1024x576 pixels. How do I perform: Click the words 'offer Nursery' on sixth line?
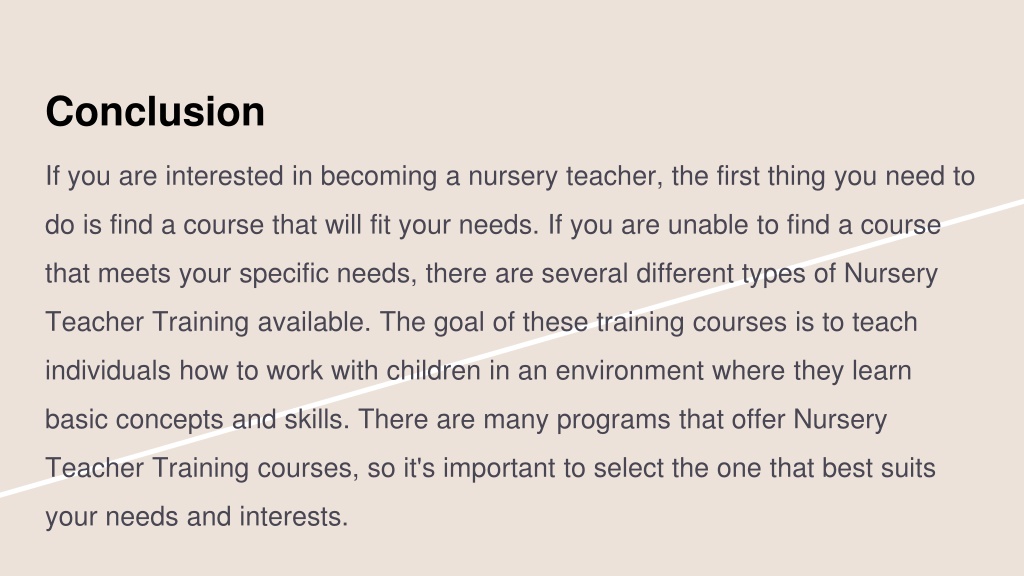[808, 419]
